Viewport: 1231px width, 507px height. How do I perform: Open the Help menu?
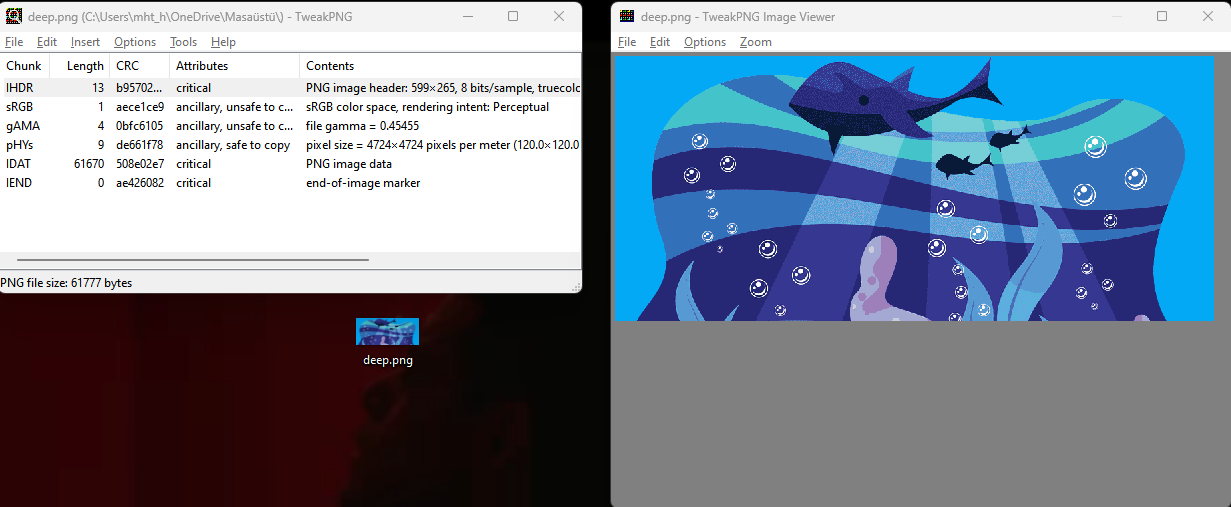tap(223, 42)
